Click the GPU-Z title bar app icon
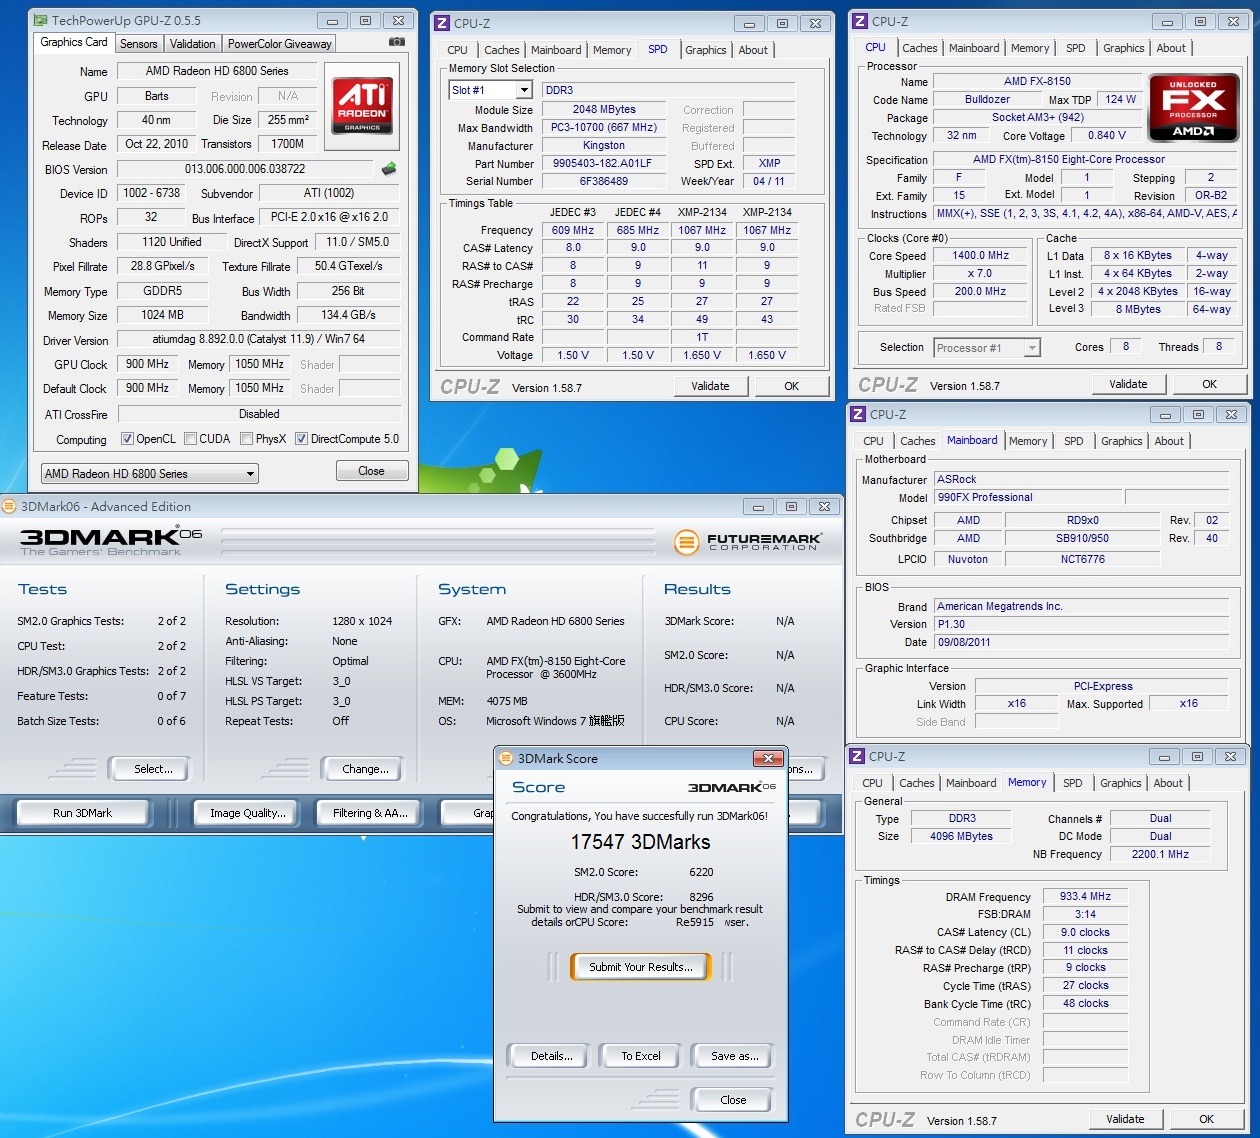The image size is (1260, 1138). pyautogui.click(x=39, y=20)
